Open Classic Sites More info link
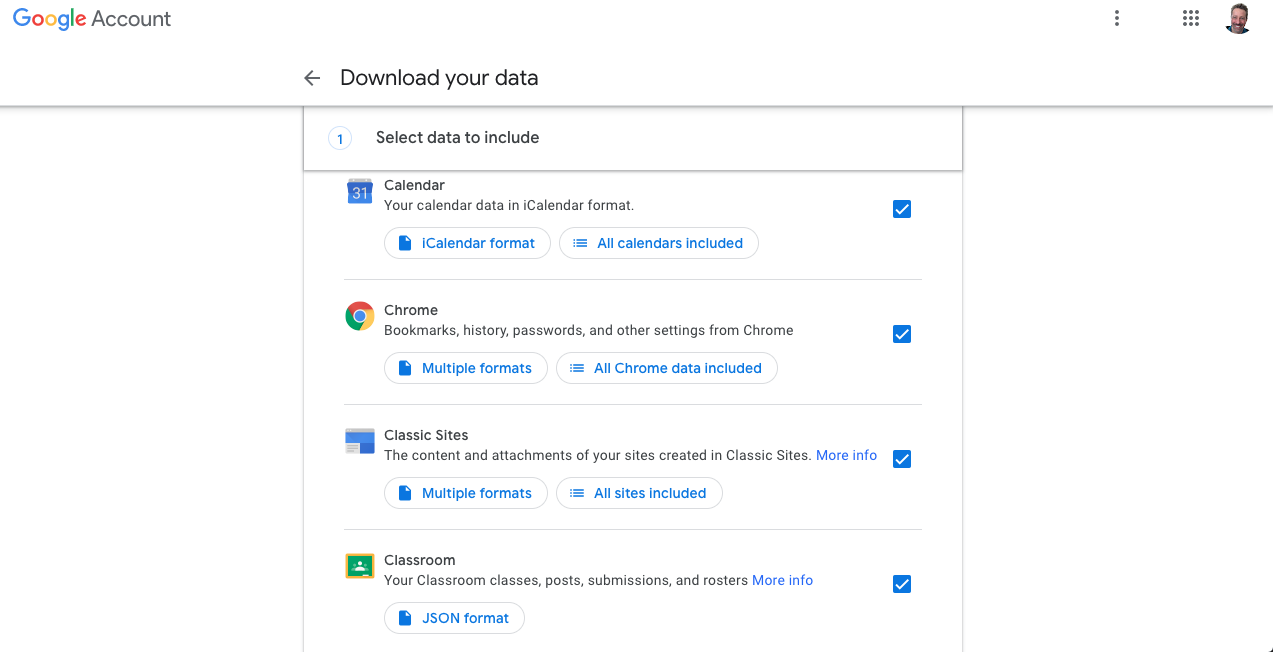This screenshot has width=1273, height=652. coord(846,455)
